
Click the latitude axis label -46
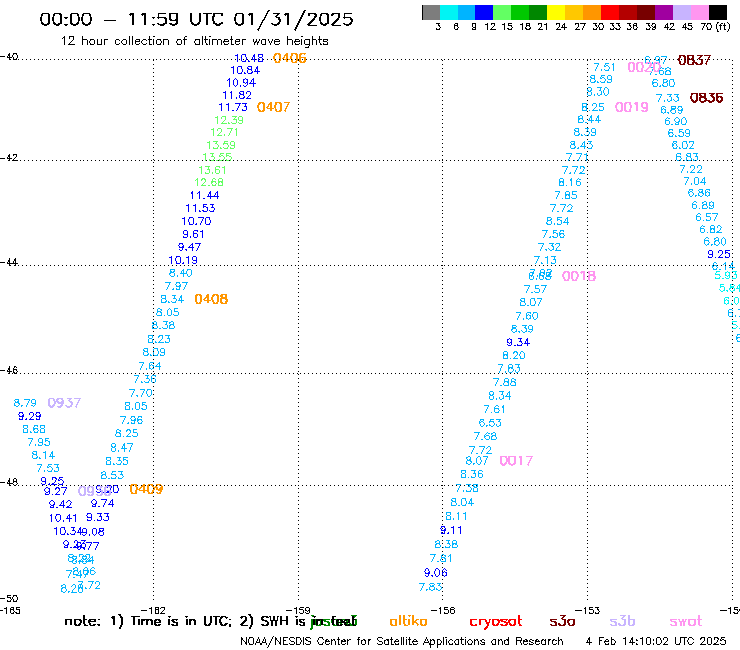(9, 370)
